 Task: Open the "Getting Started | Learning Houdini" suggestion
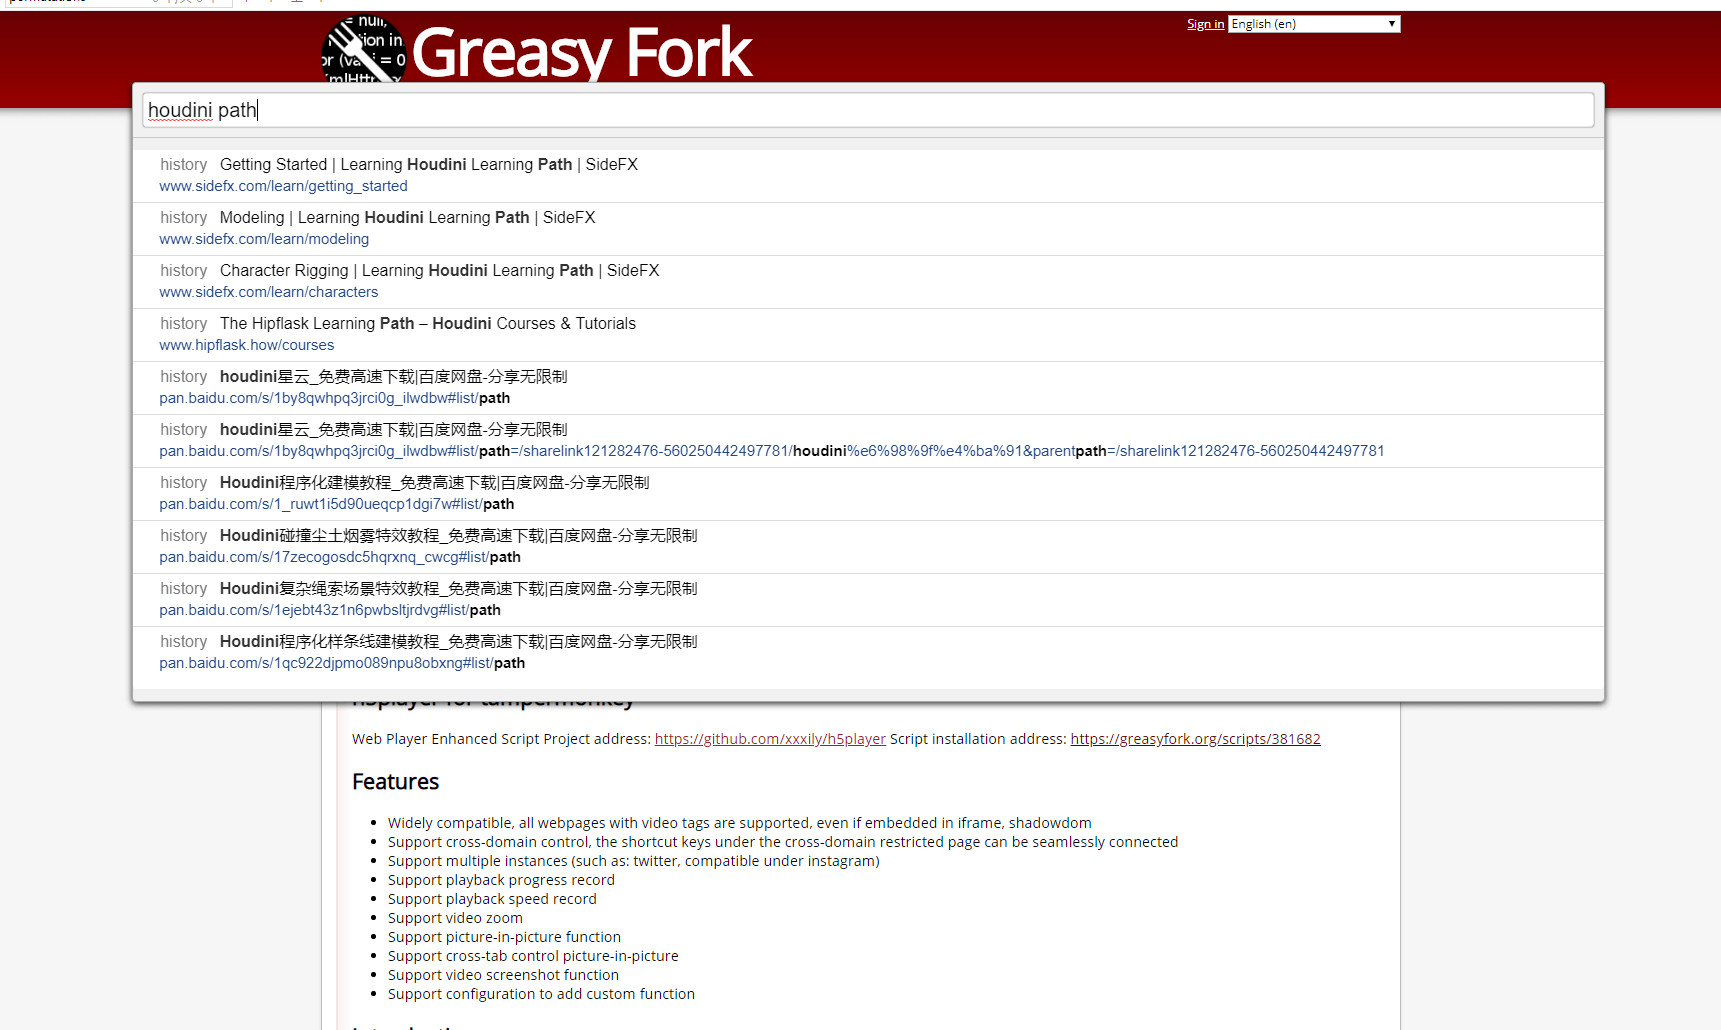coord(868,176)
